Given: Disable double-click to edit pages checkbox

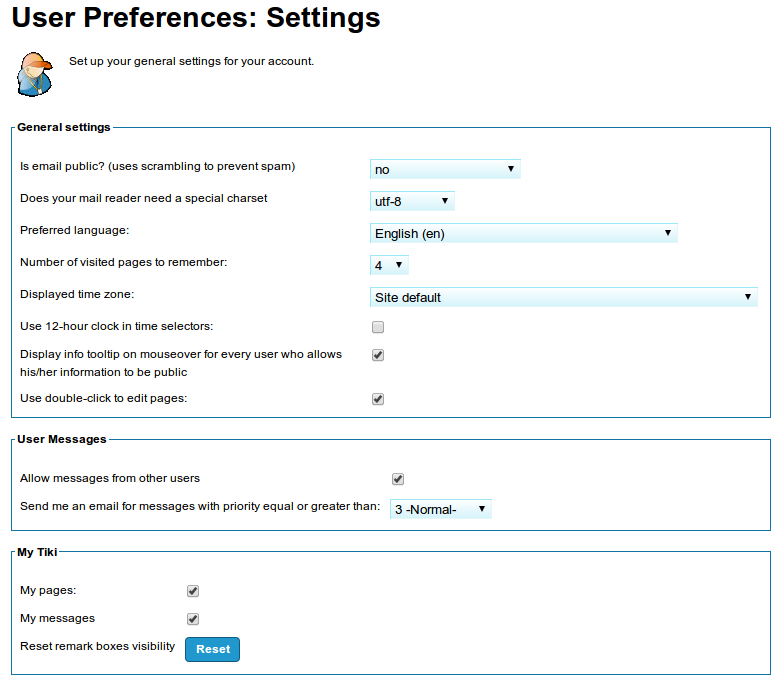Looking at the screenshot, I should pos(378,399).
